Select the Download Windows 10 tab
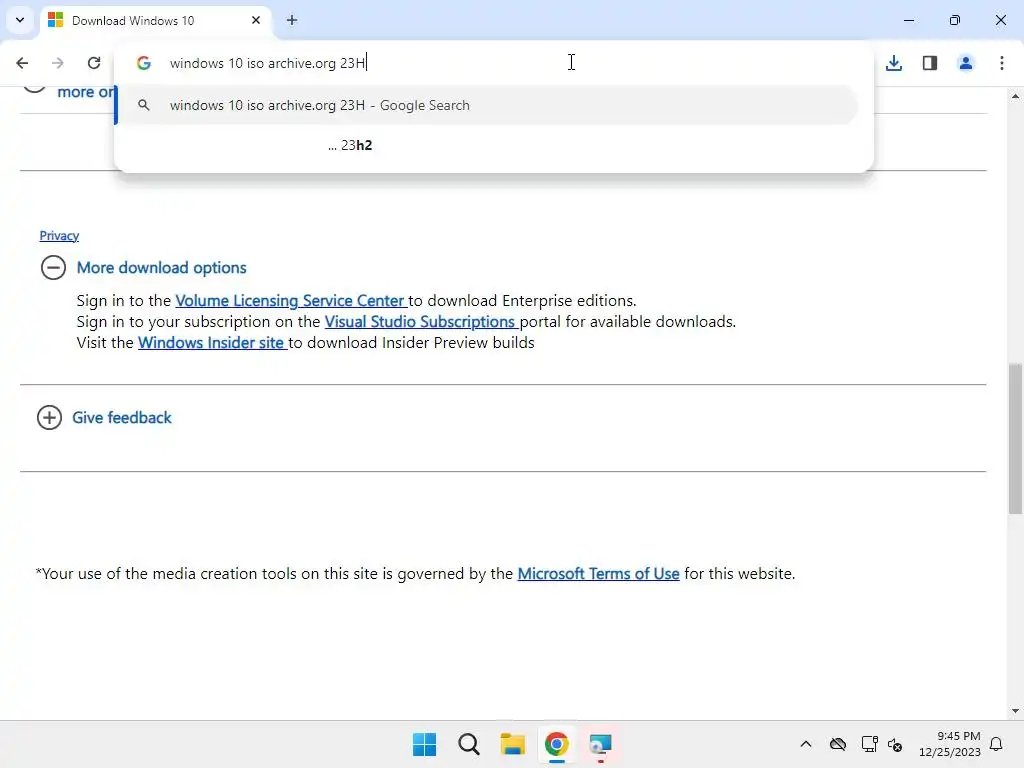Screen dimensions: 1024x768 [x=155, y=20]
